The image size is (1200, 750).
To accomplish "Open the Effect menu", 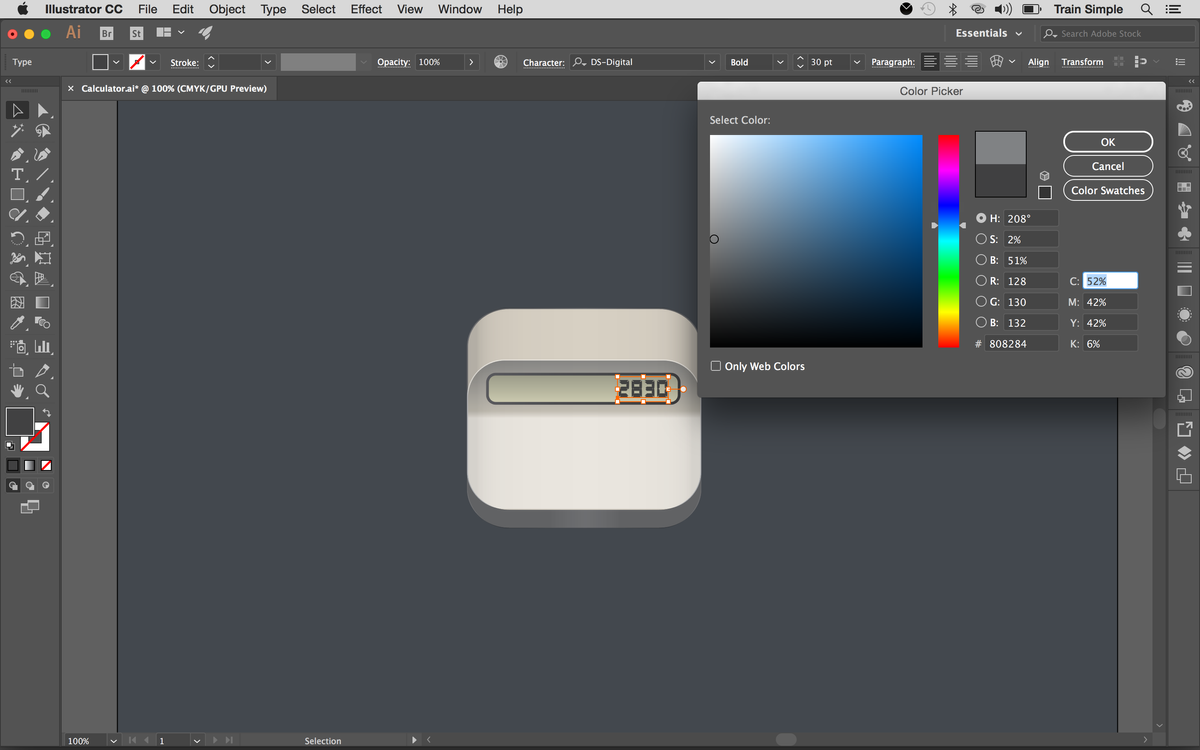I will pyautogui.click(x=366, y=9).
